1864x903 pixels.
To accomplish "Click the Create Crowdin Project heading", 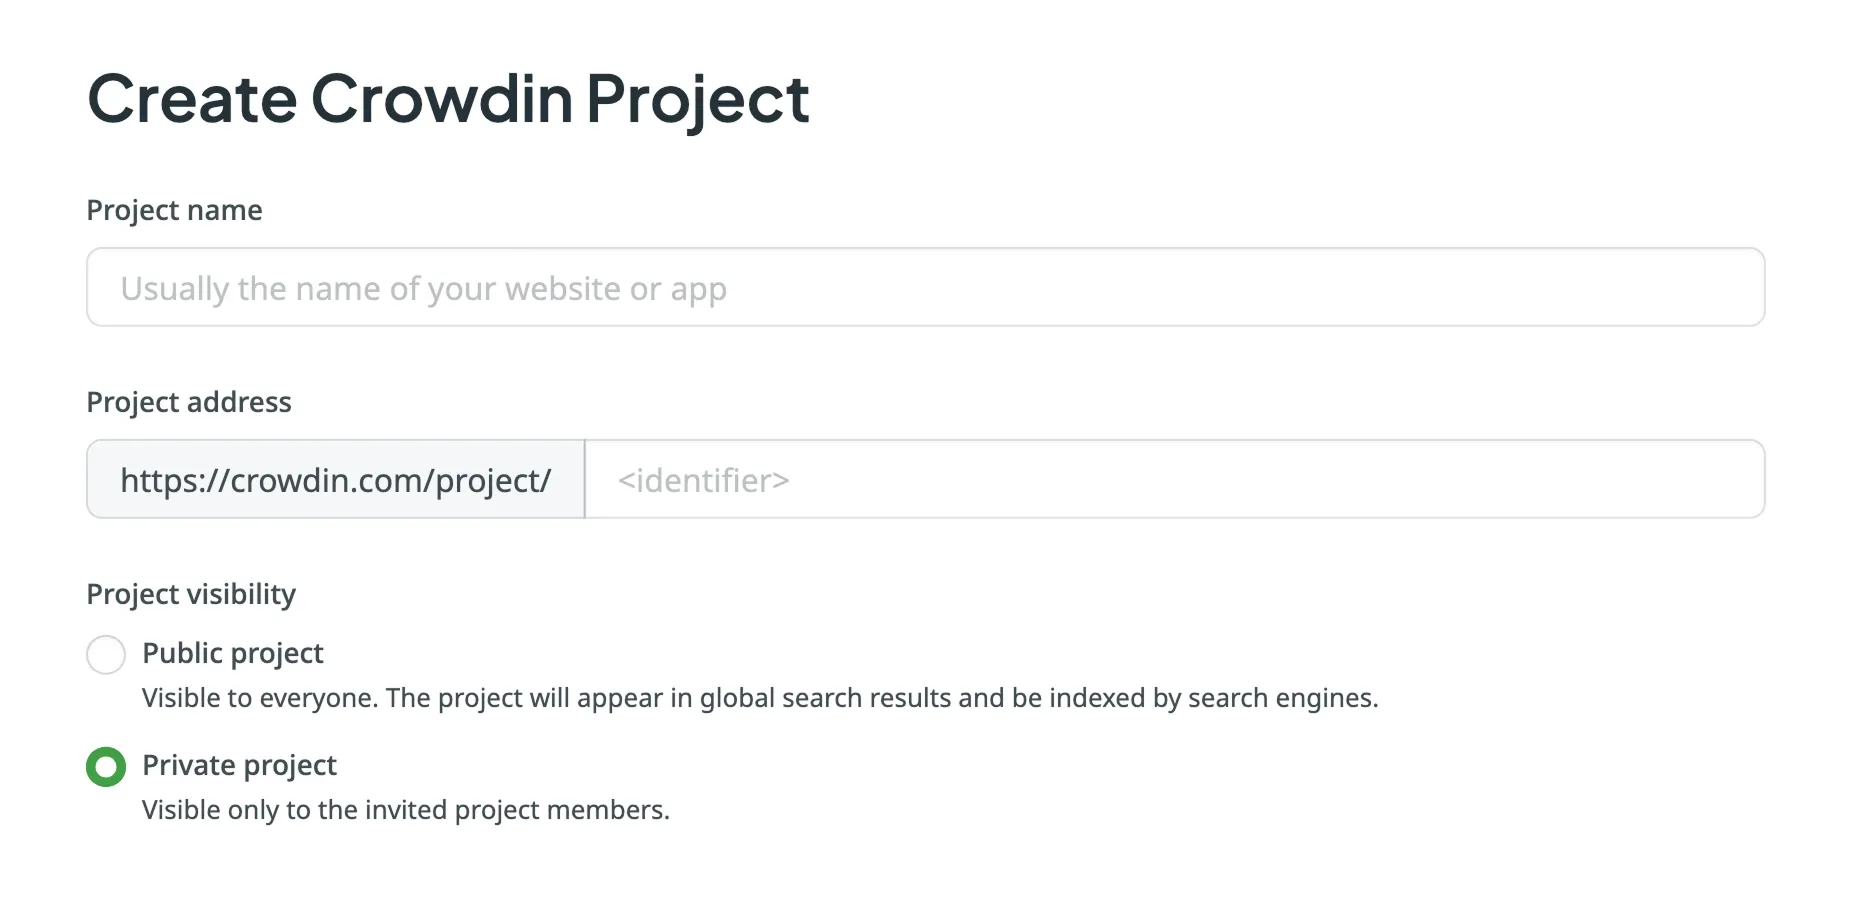I will 448,98.
